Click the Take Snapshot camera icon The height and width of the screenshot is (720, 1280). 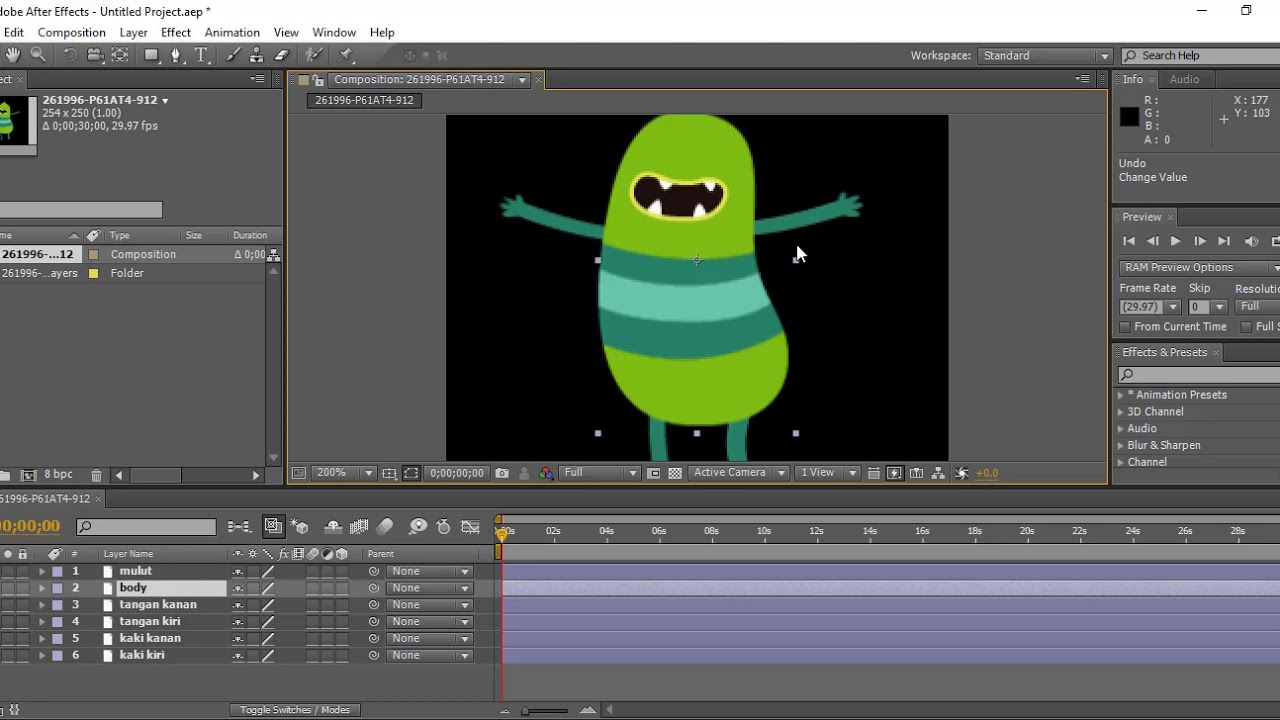coord(502,473)
